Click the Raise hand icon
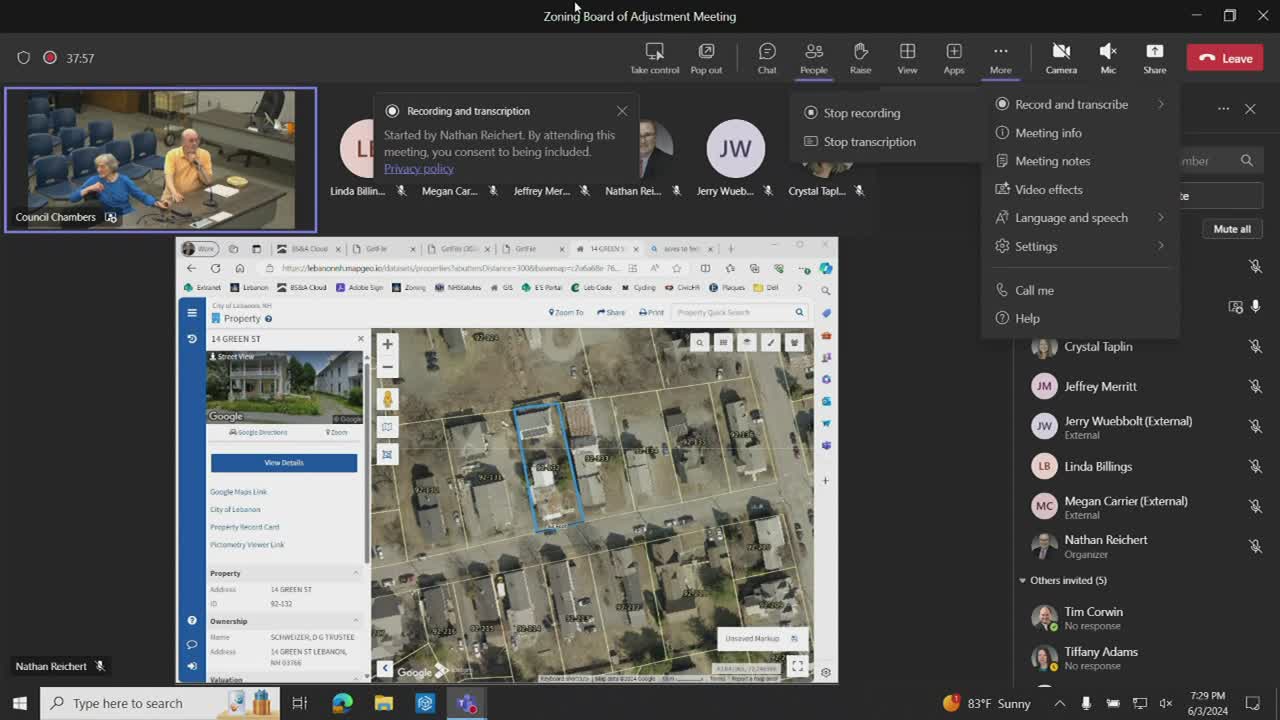Screen dimensions: 1280x720 coord(860,57)
